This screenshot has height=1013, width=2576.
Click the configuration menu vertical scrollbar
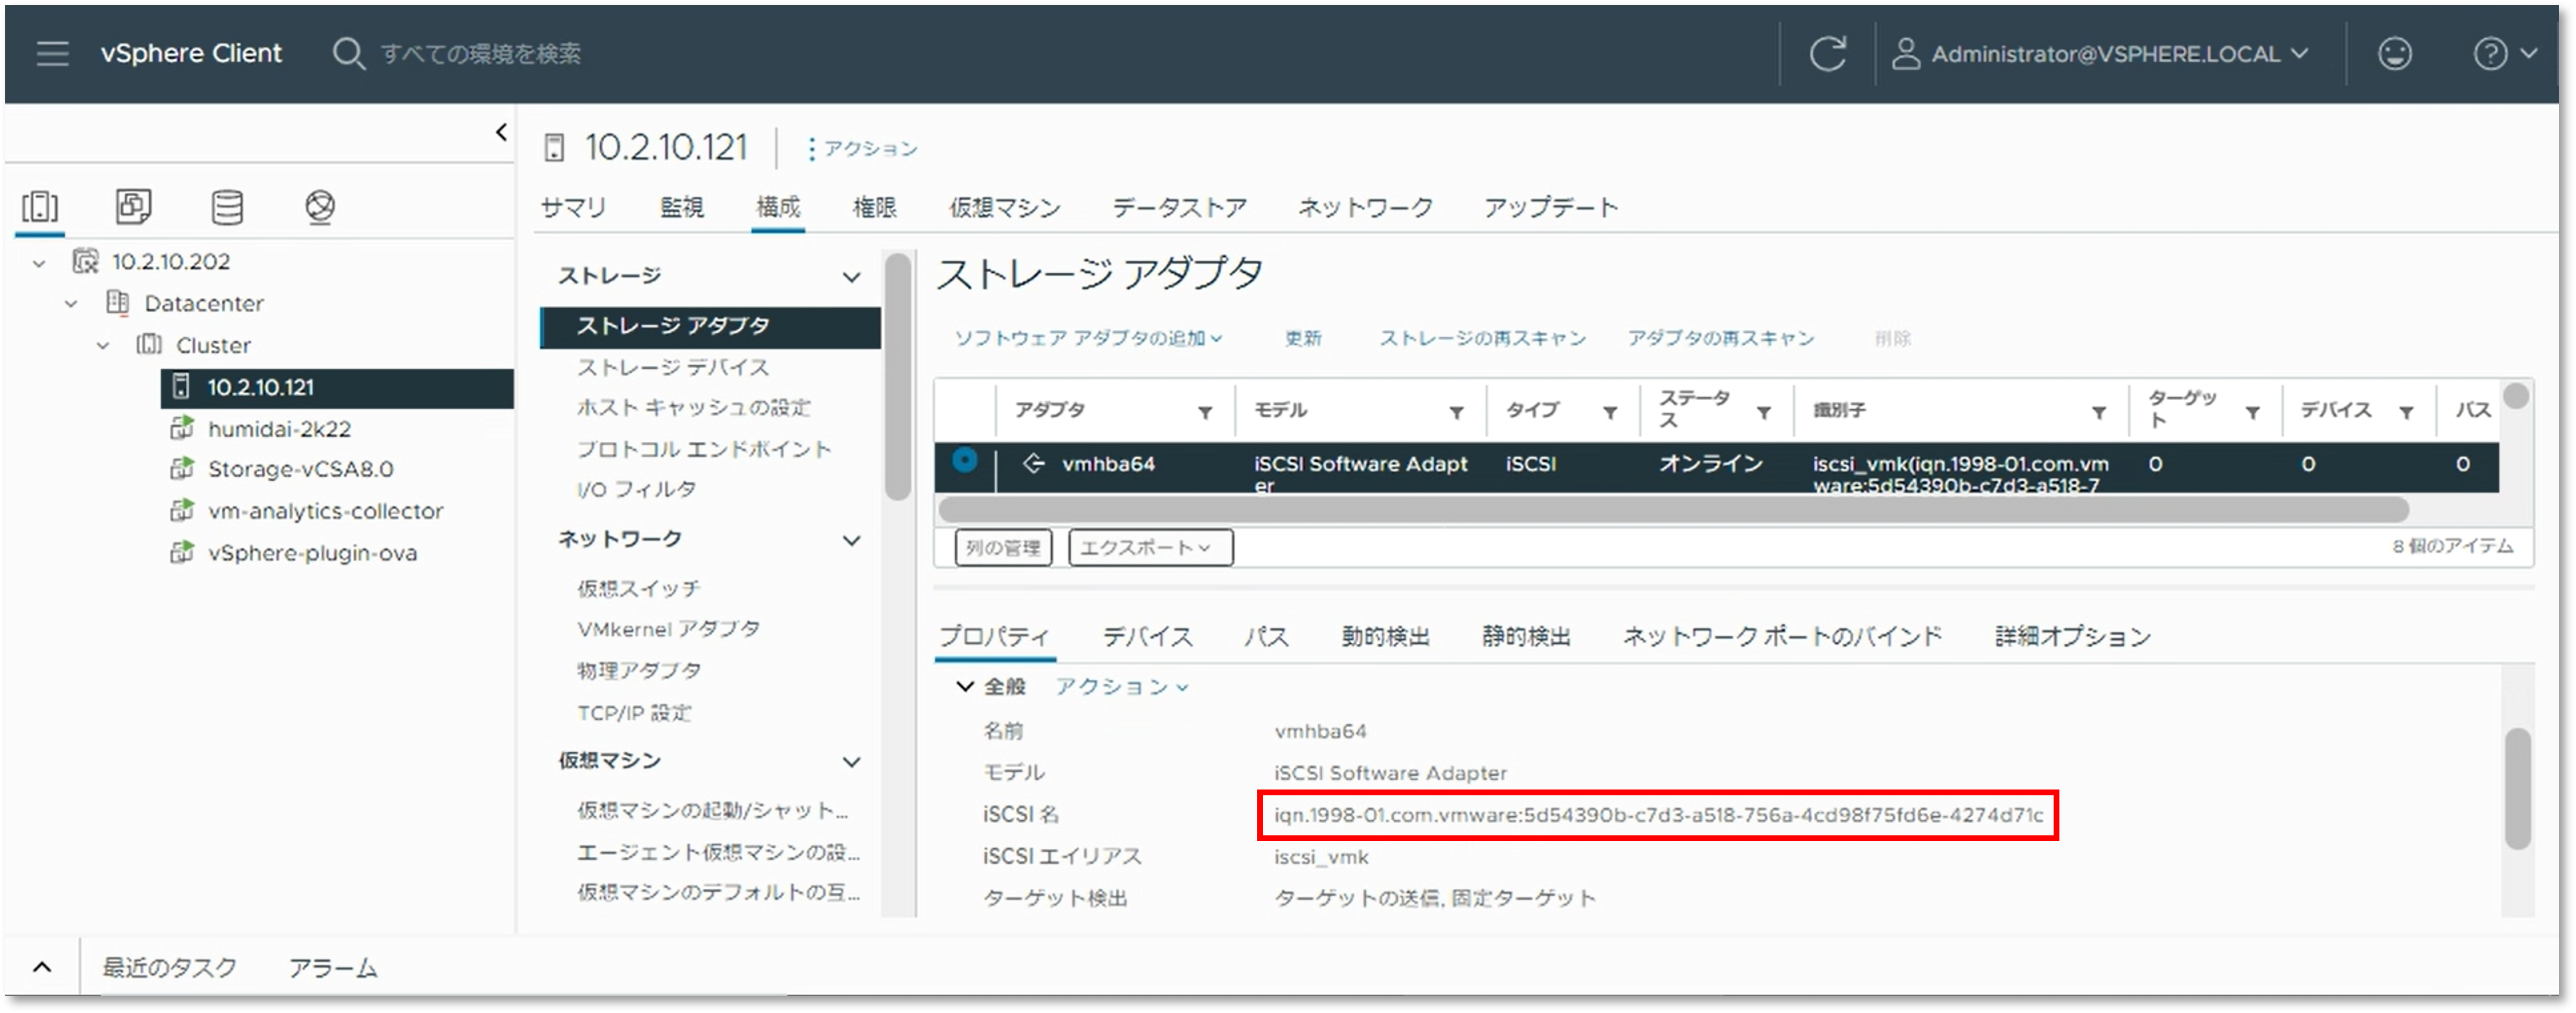tap(898, 378)
